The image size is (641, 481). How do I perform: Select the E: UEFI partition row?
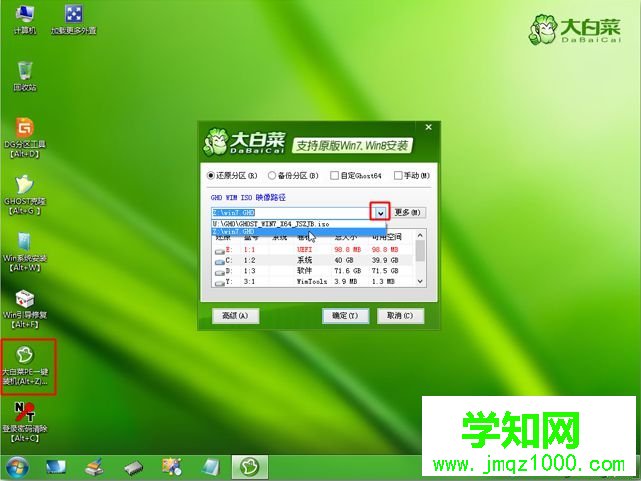click(314, 250)
